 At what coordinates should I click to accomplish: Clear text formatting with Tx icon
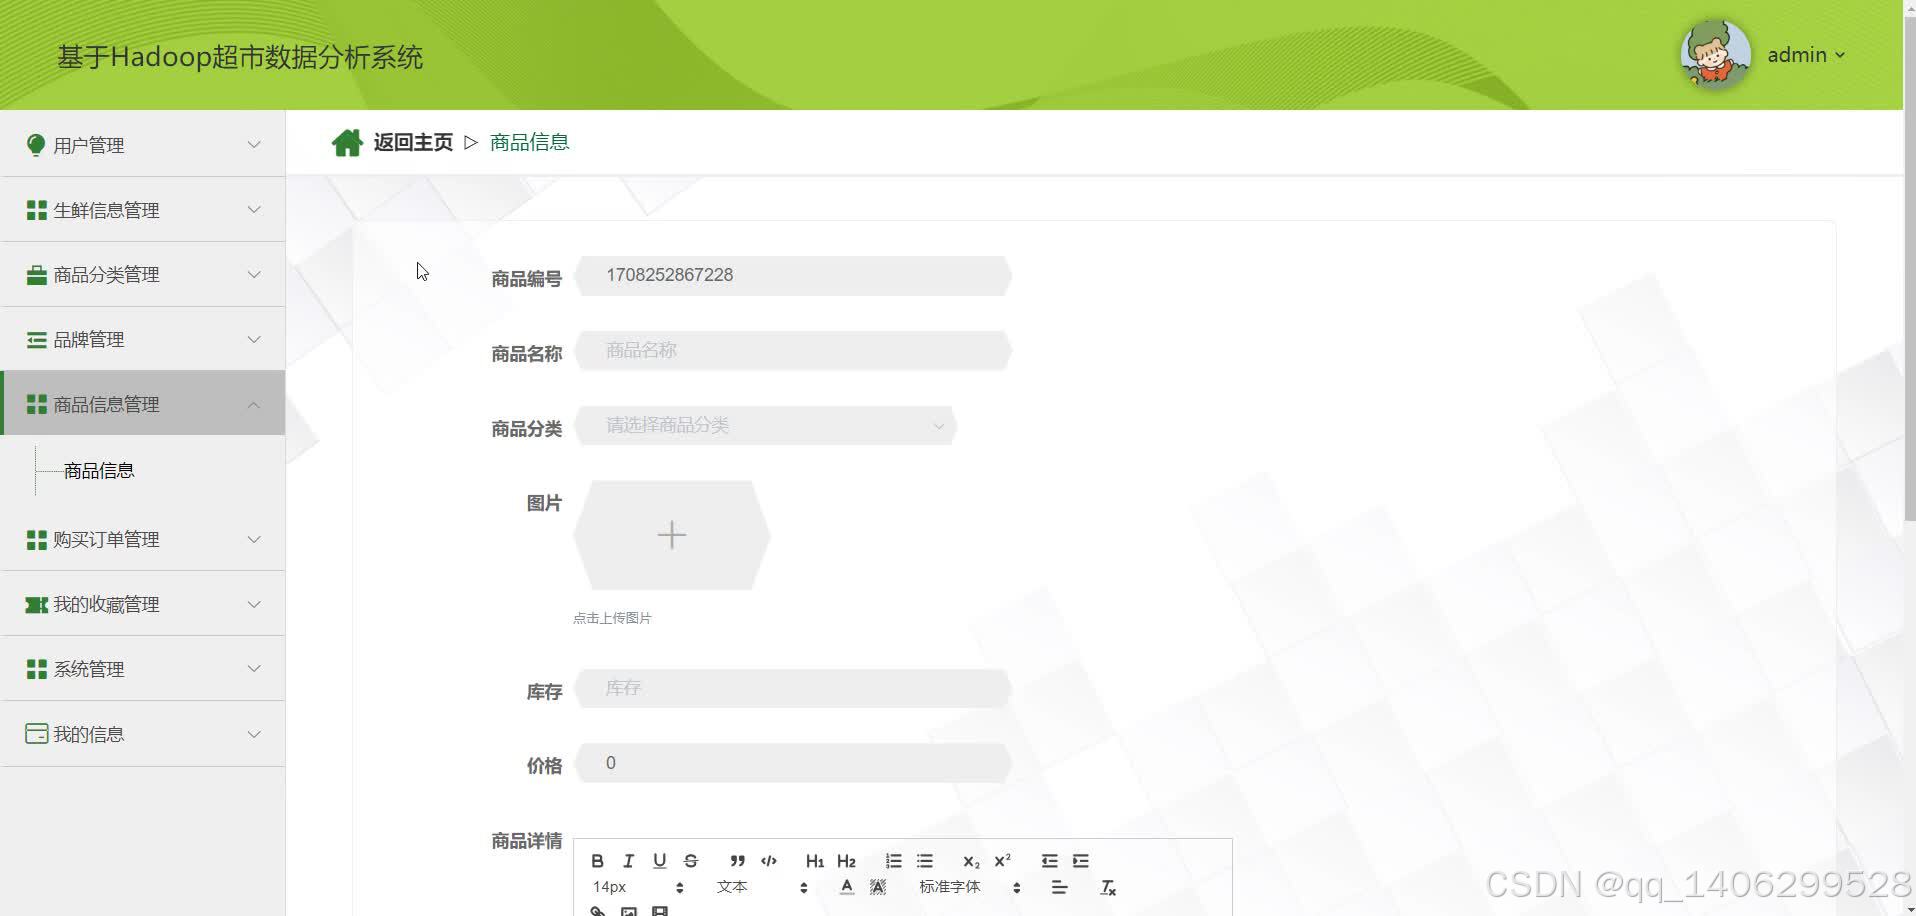tap(1108, 887)
